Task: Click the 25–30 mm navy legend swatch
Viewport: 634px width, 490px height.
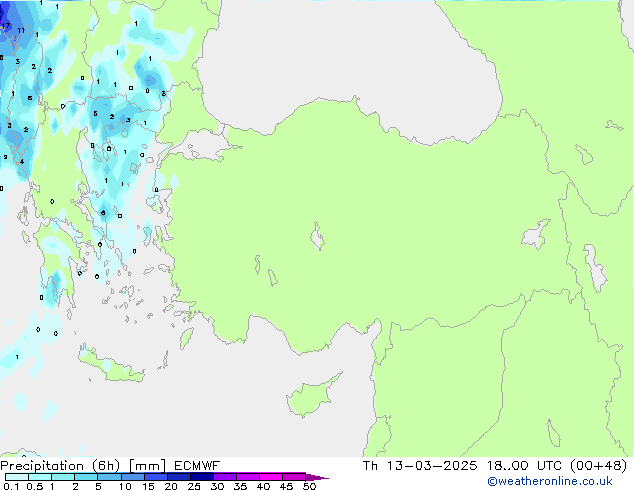Action: point(201,477)
